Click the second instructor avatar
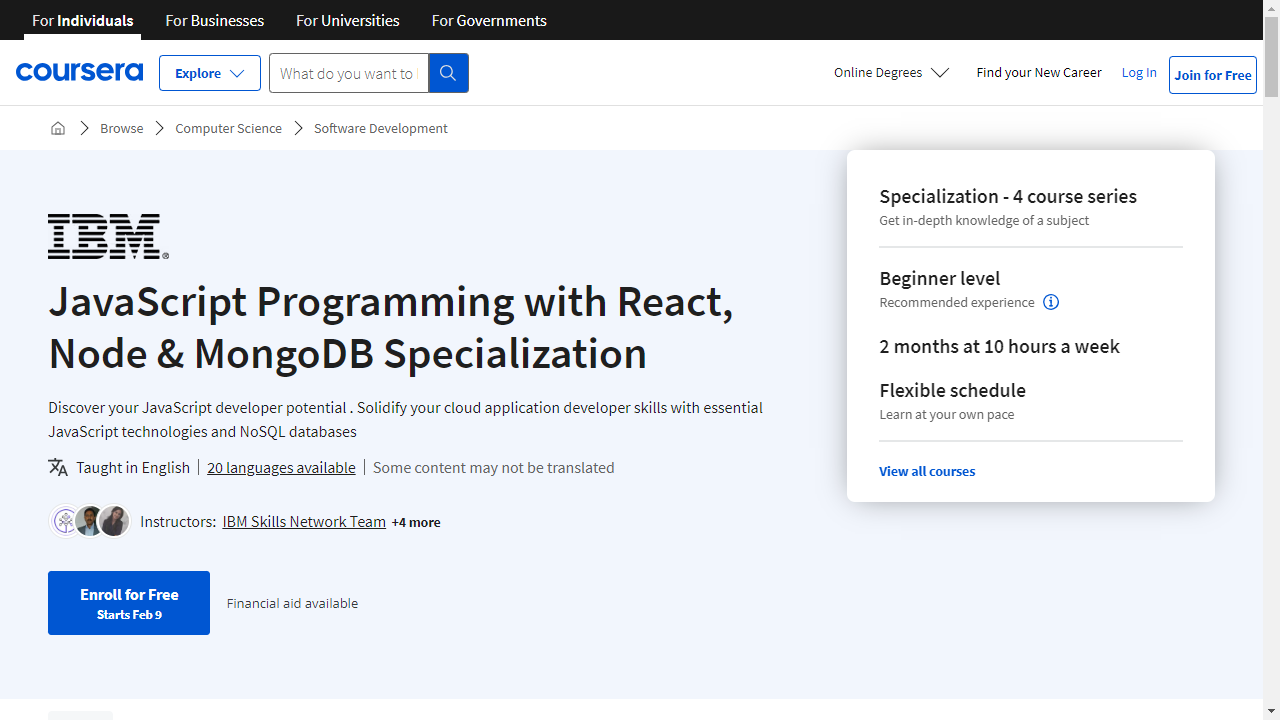Image resolution: width=1280 pixels, height=720 pixels. [89, 521]
